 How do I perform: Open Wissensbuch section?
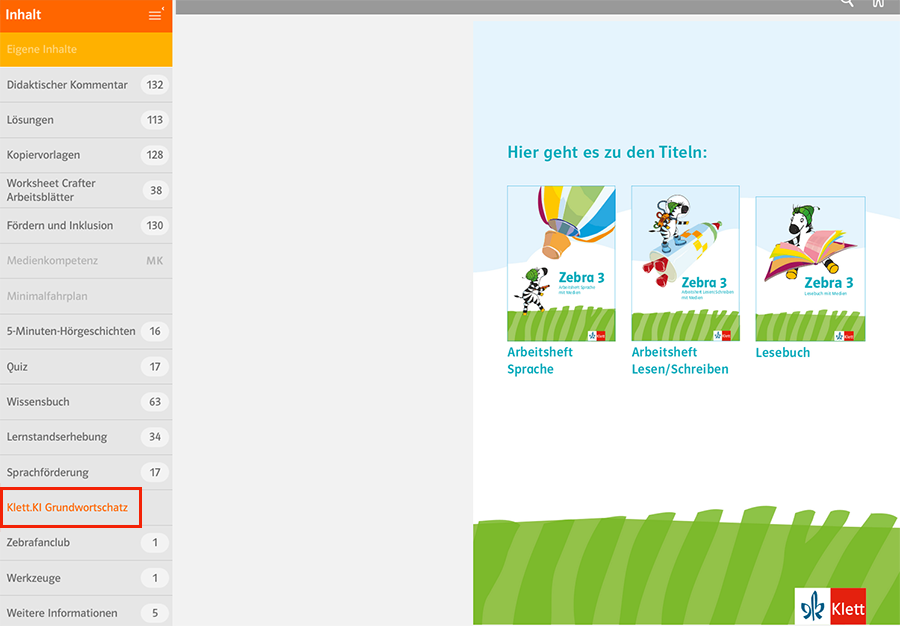tap(86, 402)
